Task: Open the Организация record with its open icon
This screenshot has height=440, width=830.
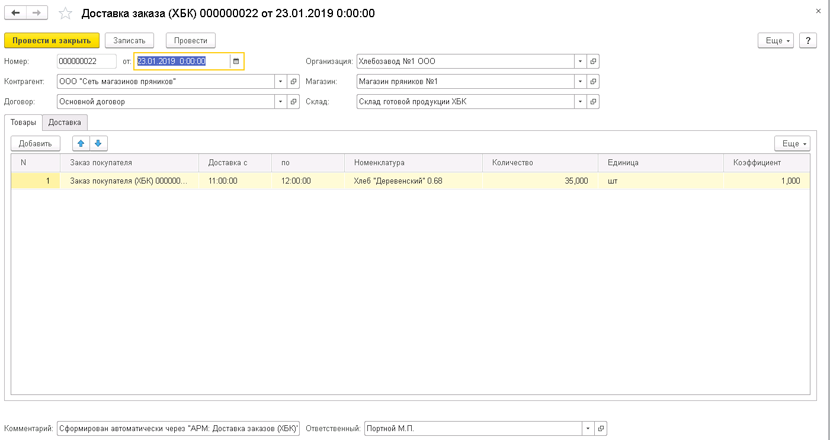Action: (593, 61)
